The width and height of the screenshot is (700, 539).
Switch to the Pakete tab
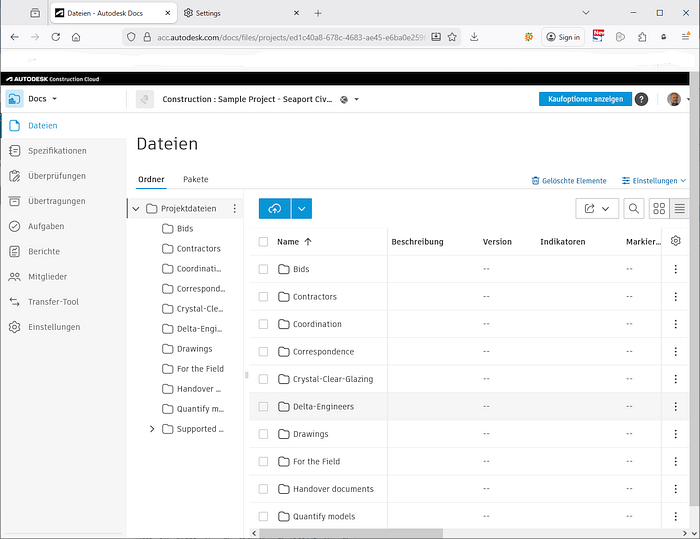click(x=196, y=179)
